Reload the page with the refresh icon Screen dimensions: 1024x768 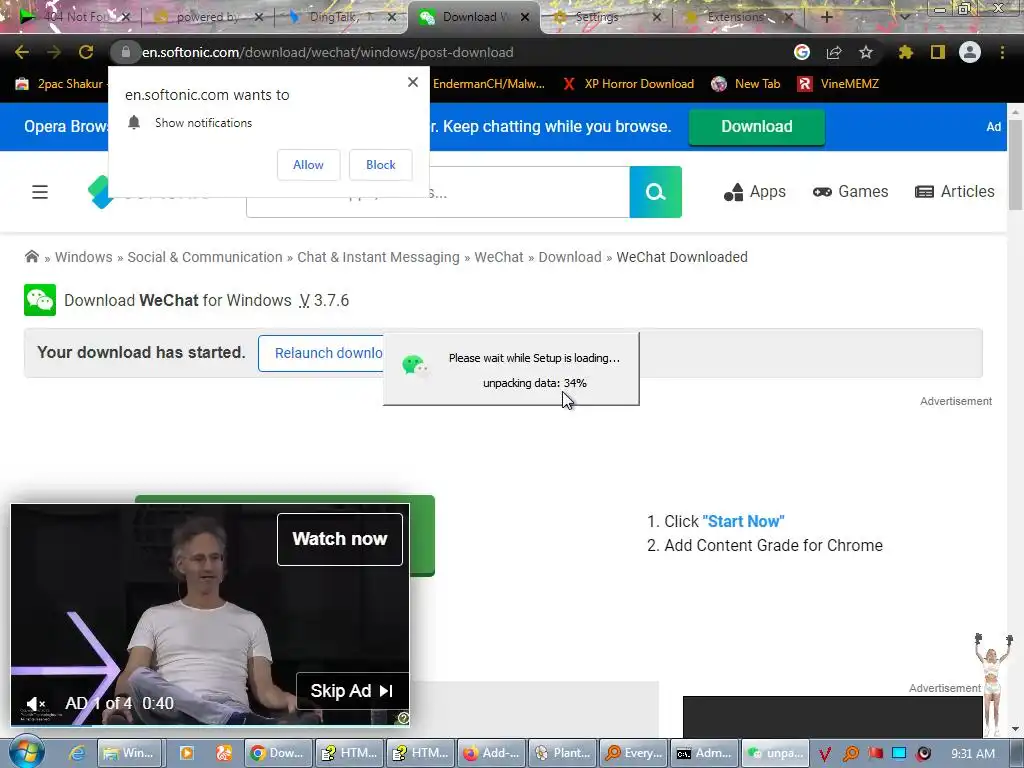86,52
